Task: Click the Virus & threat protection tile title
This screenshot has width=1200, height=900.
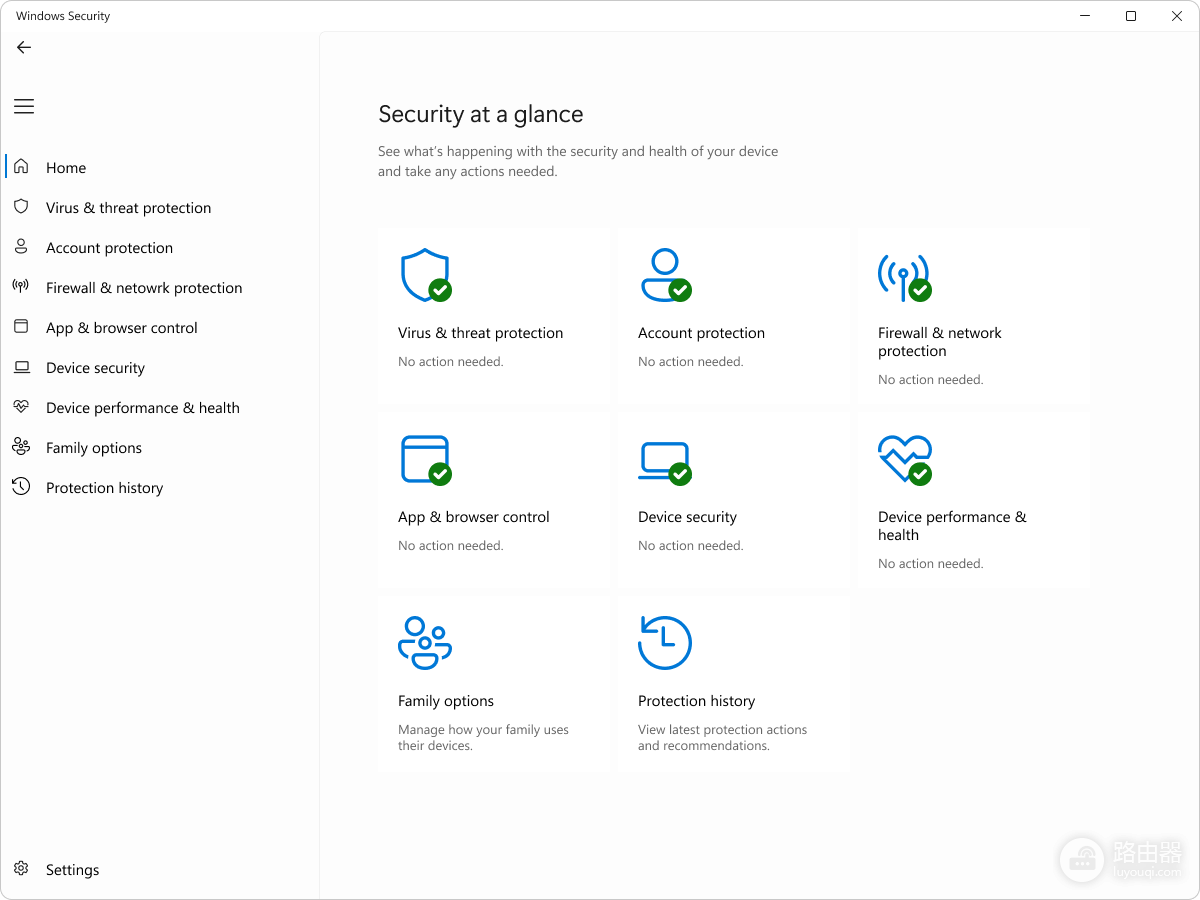Action: point(480,333)
